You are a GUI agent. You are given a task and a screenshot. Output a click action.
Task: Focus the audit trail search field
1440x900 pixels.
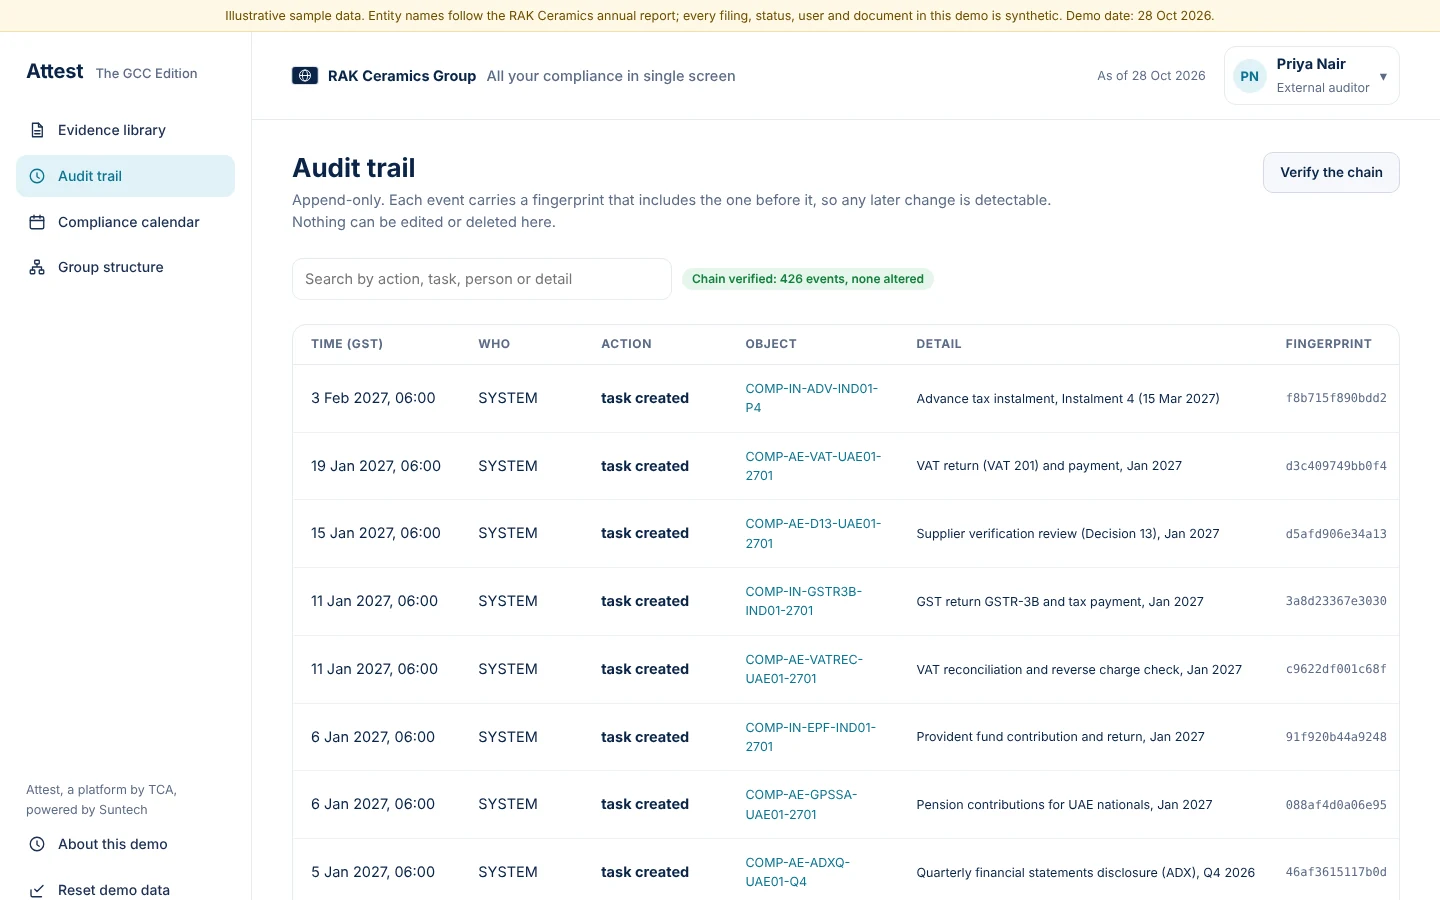pos(481,279)
